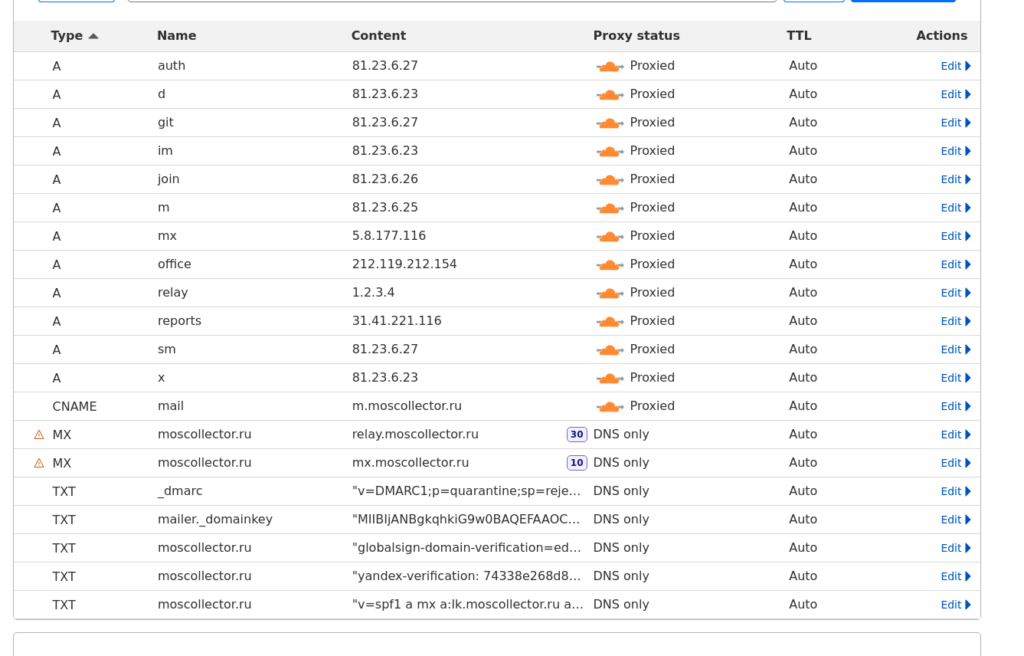Edit the v=spf1 TXT record
Image resolution: width=1024 pixels, height=656 pixels.
[955, 605]
